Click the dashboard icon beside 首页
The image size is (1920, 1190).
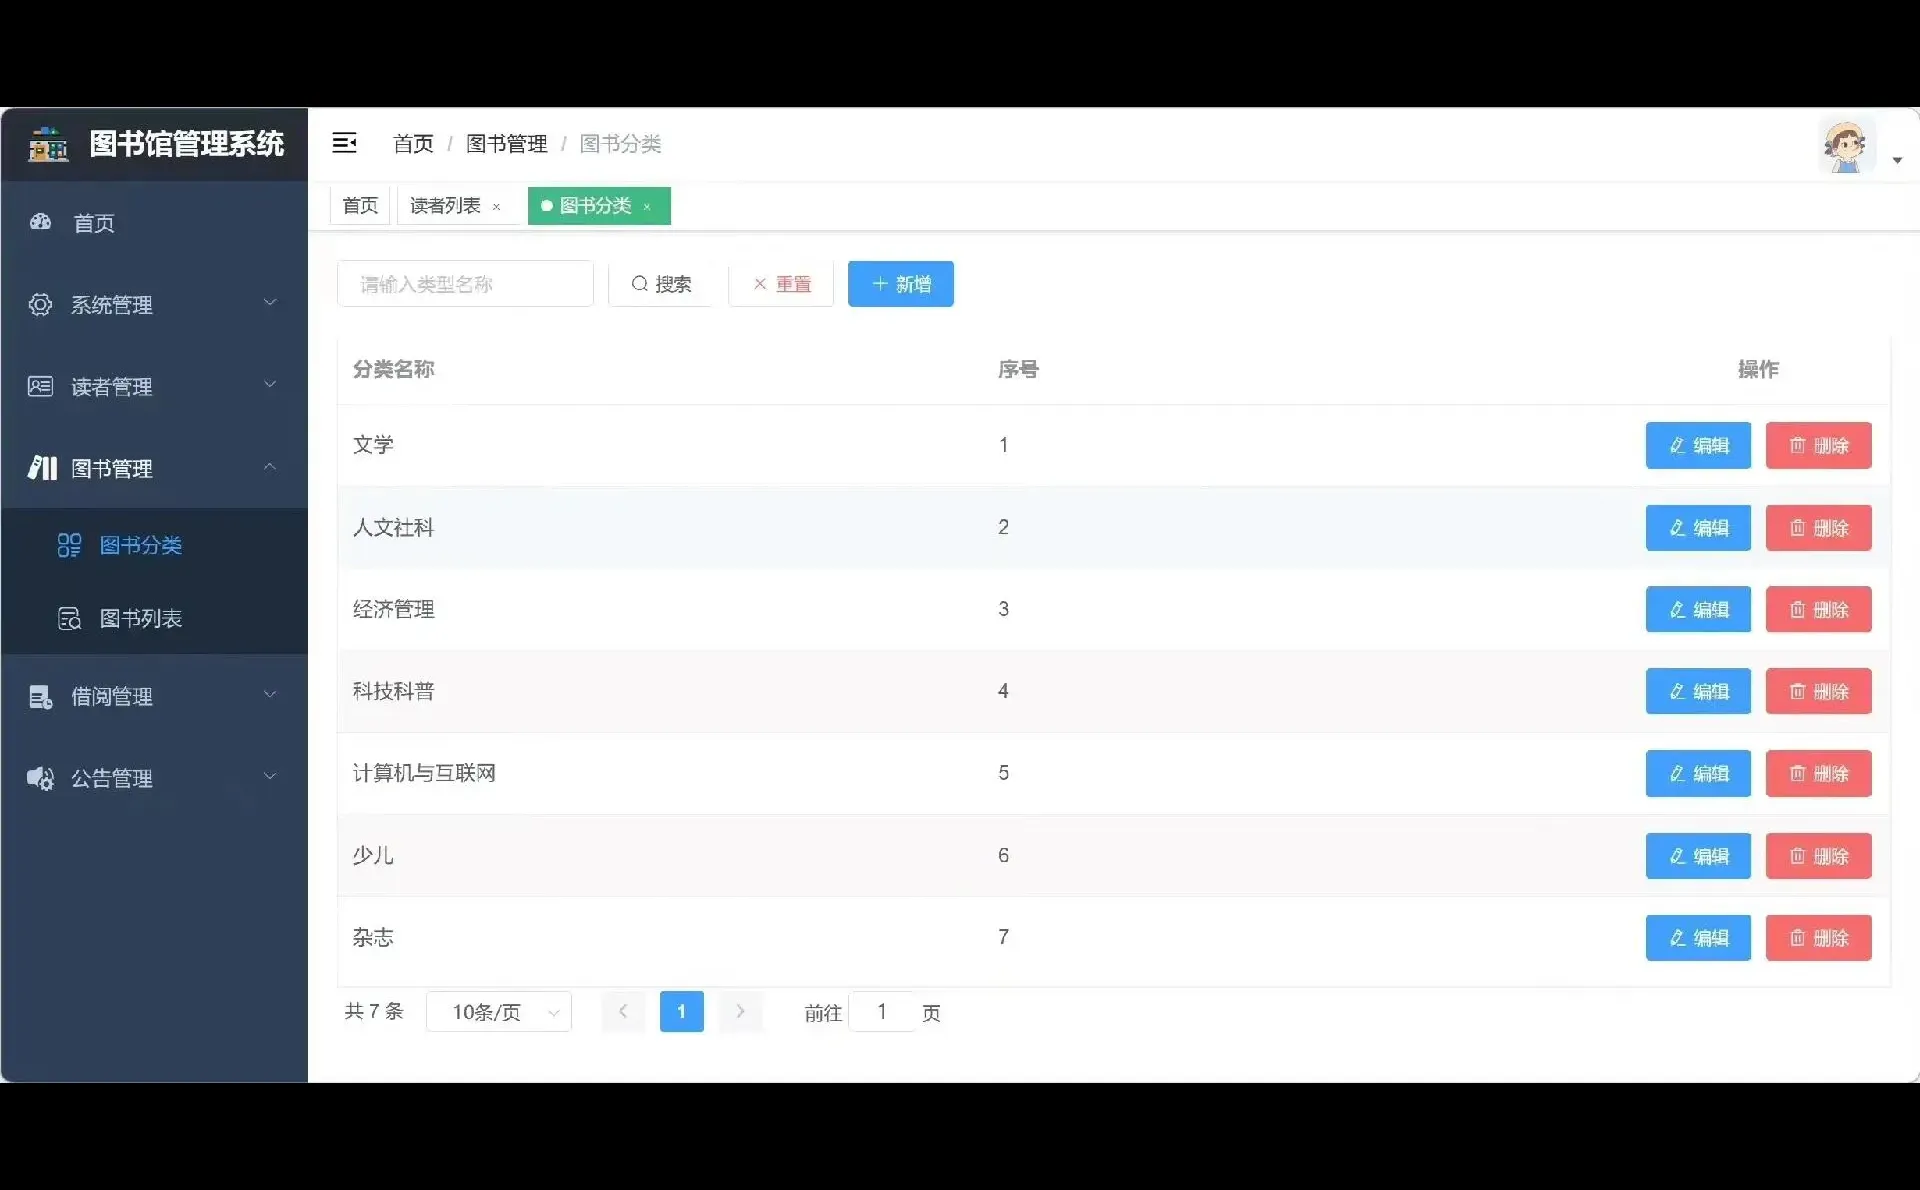coord(40,222)
